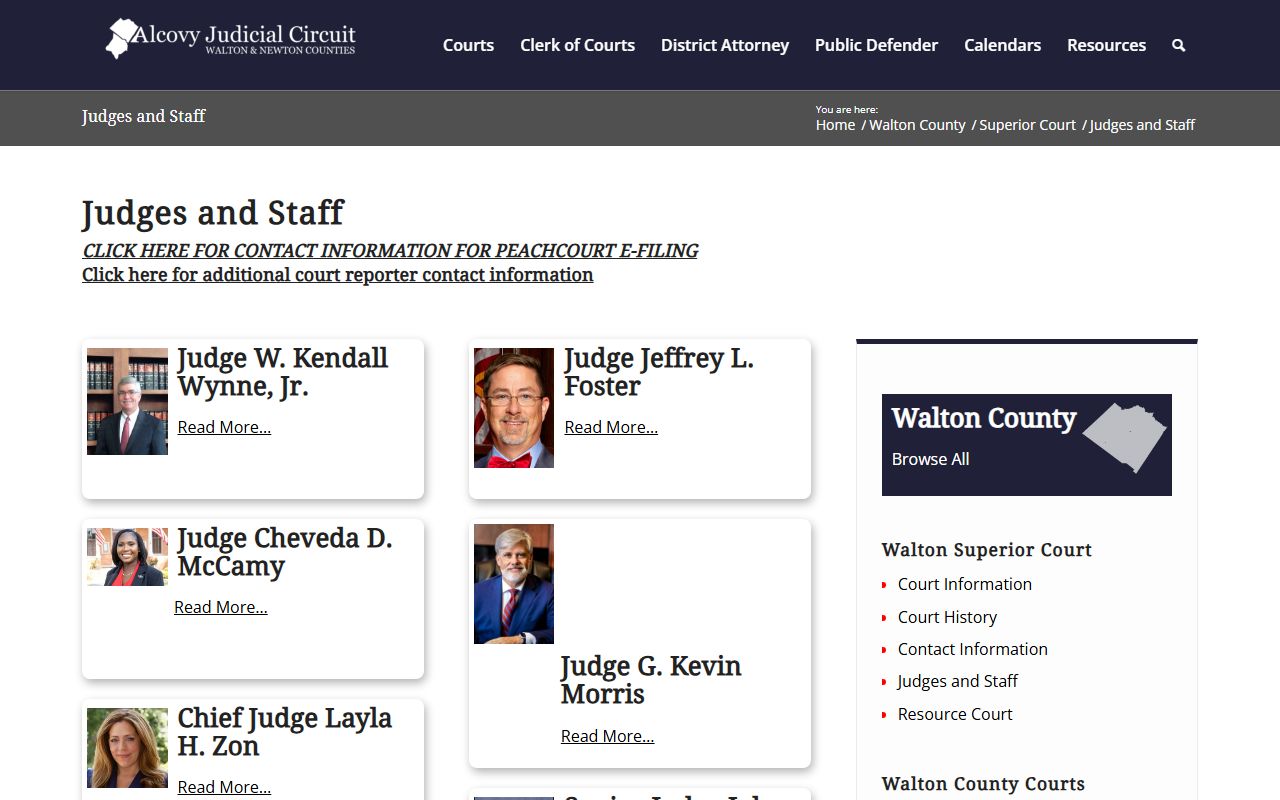The image size is (1280, 800).
Task: Go to Home in the breadcrumb
Action: [835, 125]
